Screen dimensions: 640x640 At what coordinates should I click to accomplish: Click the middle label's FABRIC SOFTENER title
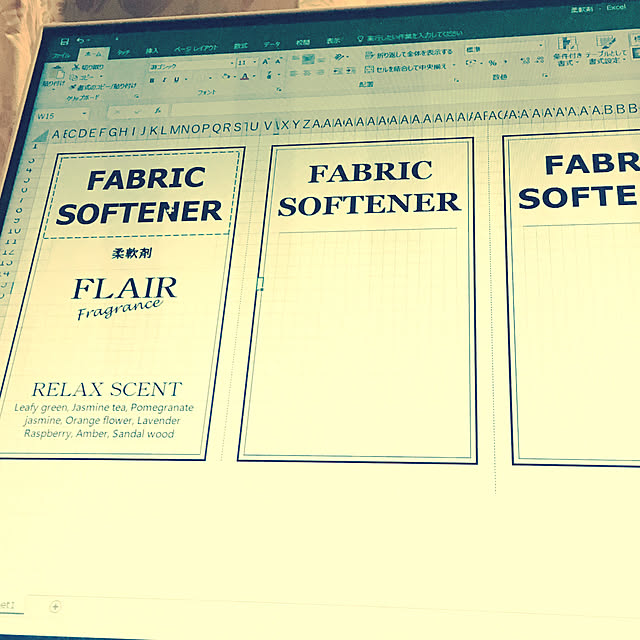369,189
